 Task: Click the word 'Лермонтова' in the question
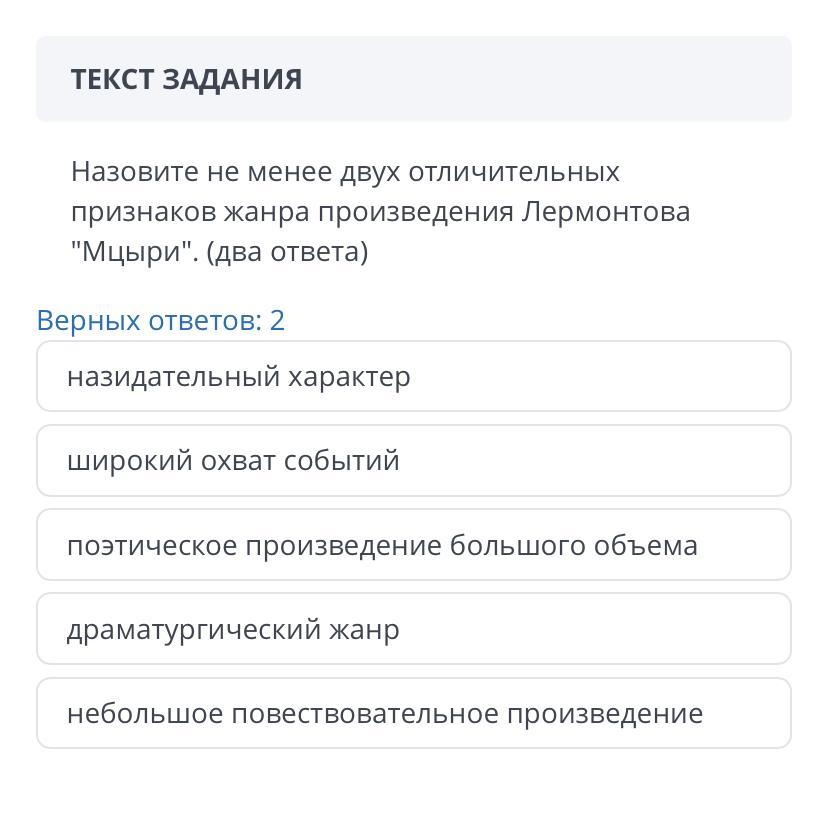click(x=606, y=212)
